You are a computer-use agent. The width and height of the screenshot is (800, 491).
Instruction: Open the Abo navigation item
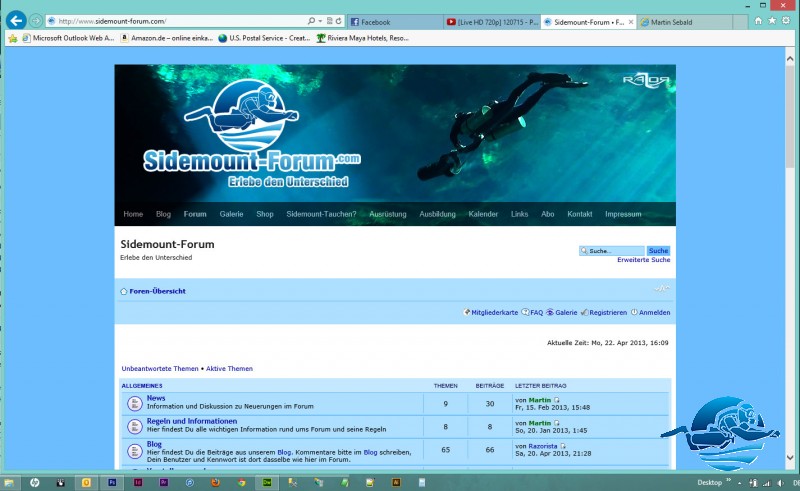547,214
